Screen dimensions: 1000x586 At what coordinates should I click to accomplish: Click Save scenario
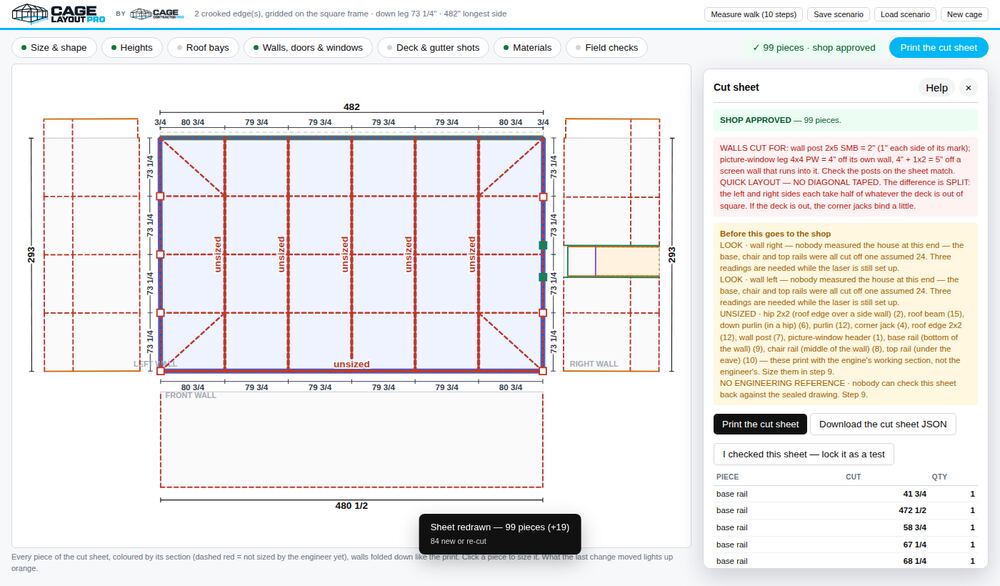838,14
